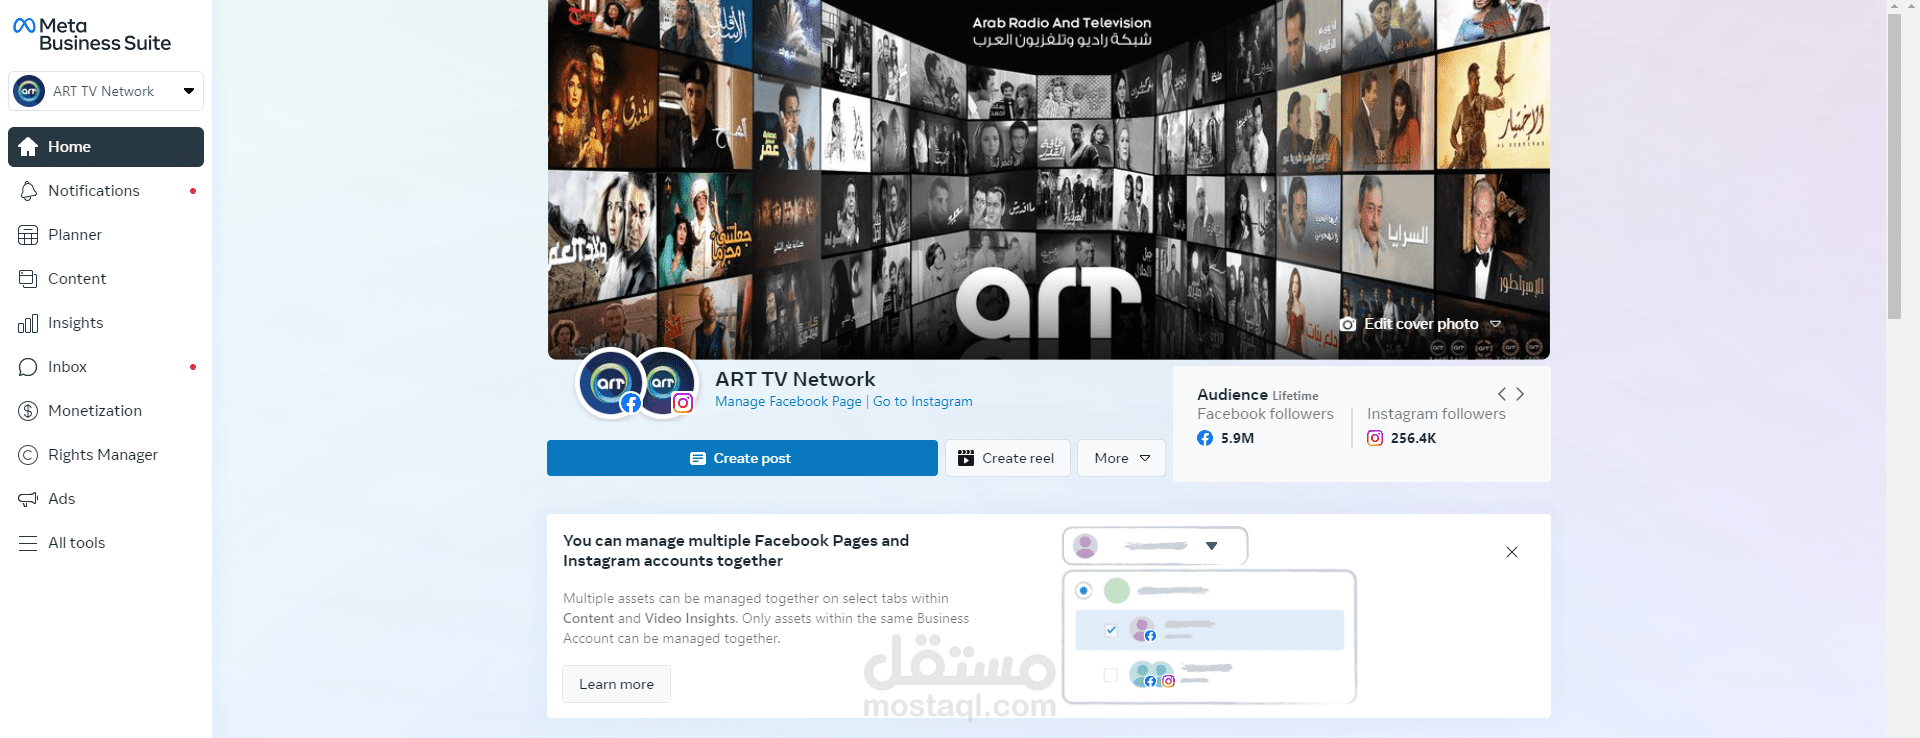The image size is (1920, 738).
Task: Click the Rights Manager copyright icon
Action: click(28, 455)
